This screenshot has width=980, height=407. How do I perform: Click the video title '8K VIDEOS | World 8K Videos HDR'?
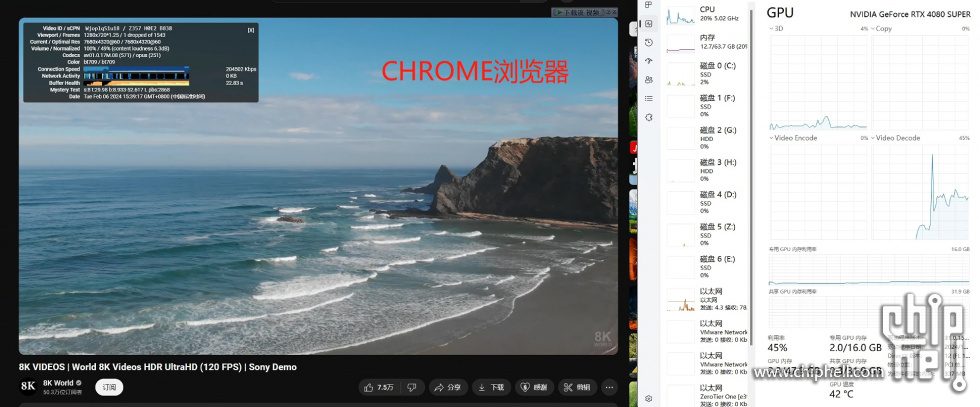[x=158, y=367]
